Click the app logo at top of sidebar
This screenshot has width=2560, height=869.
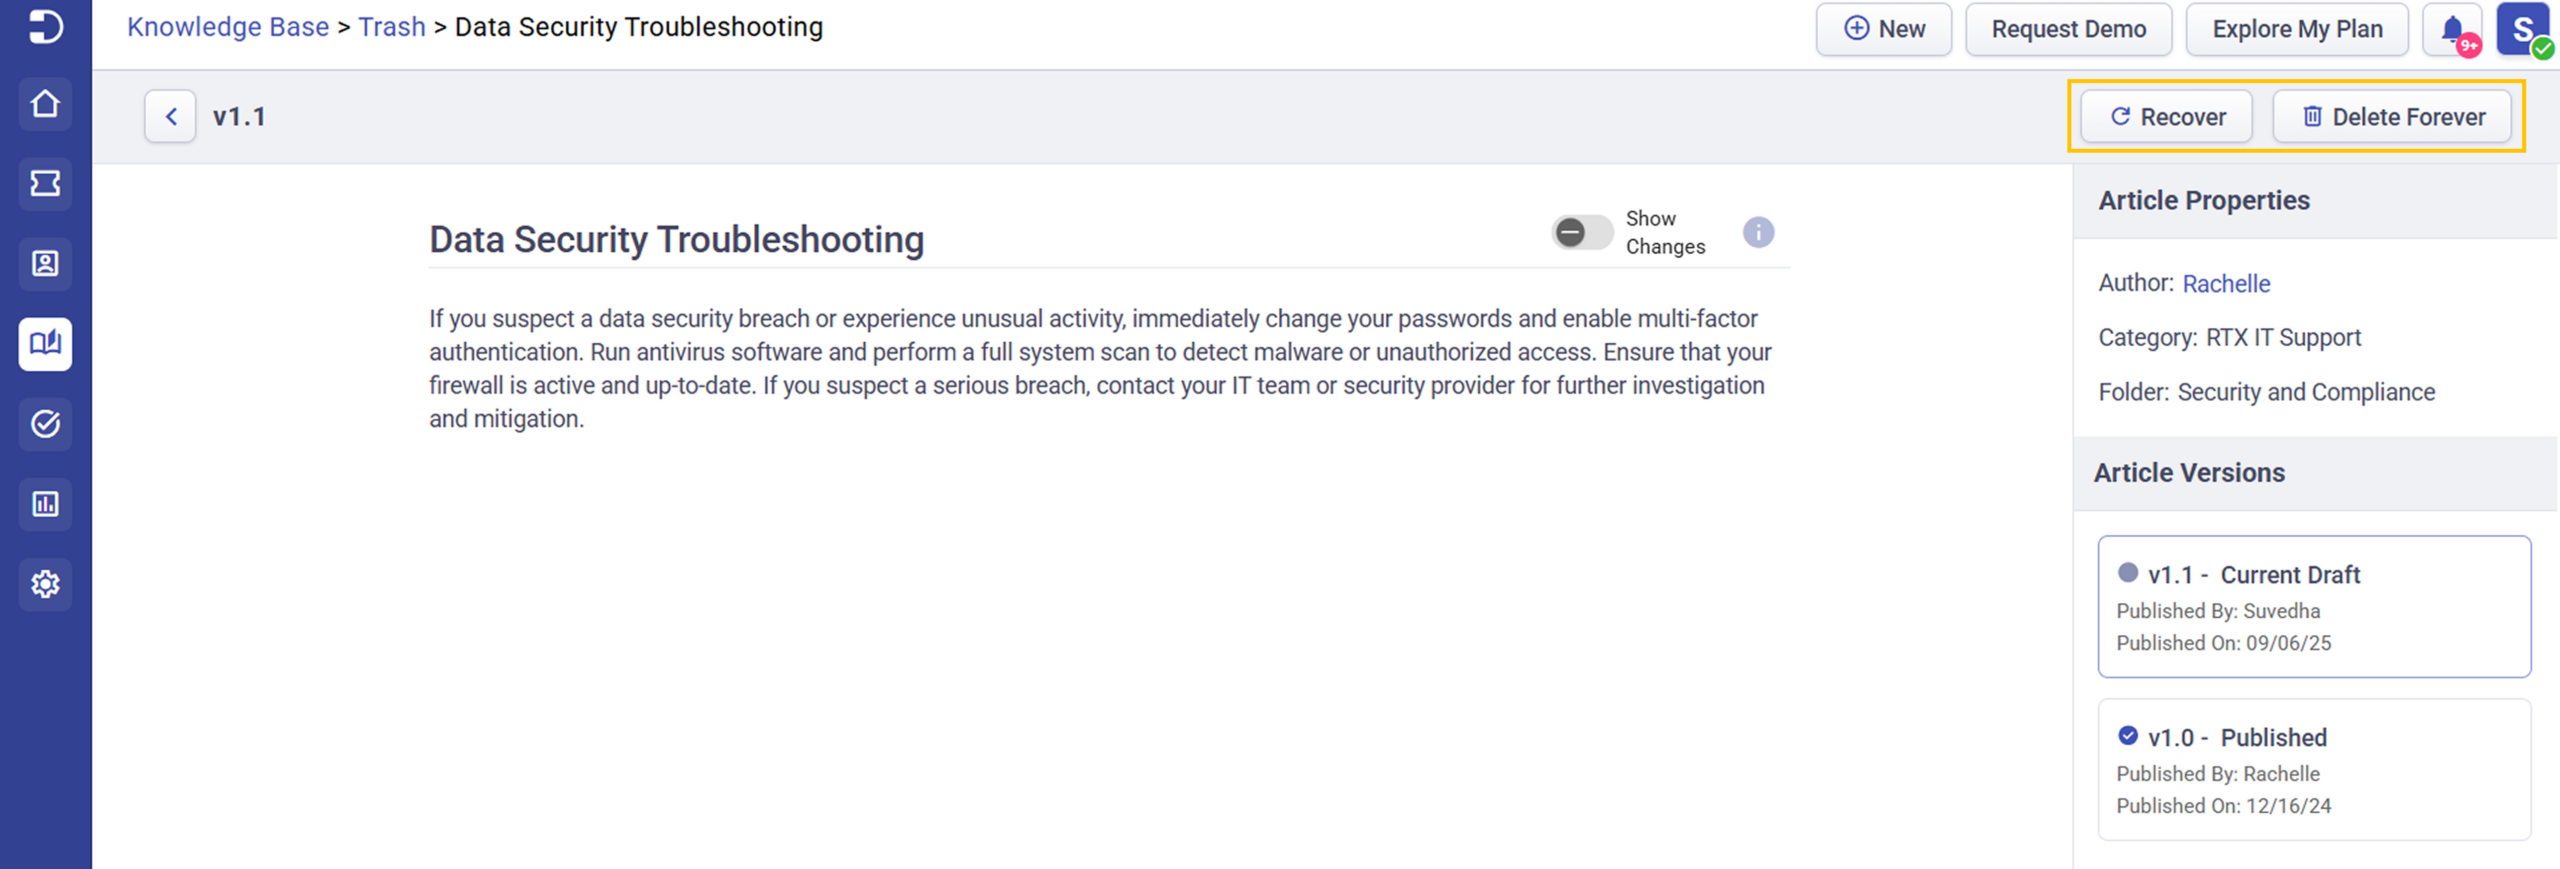point(45,26)
